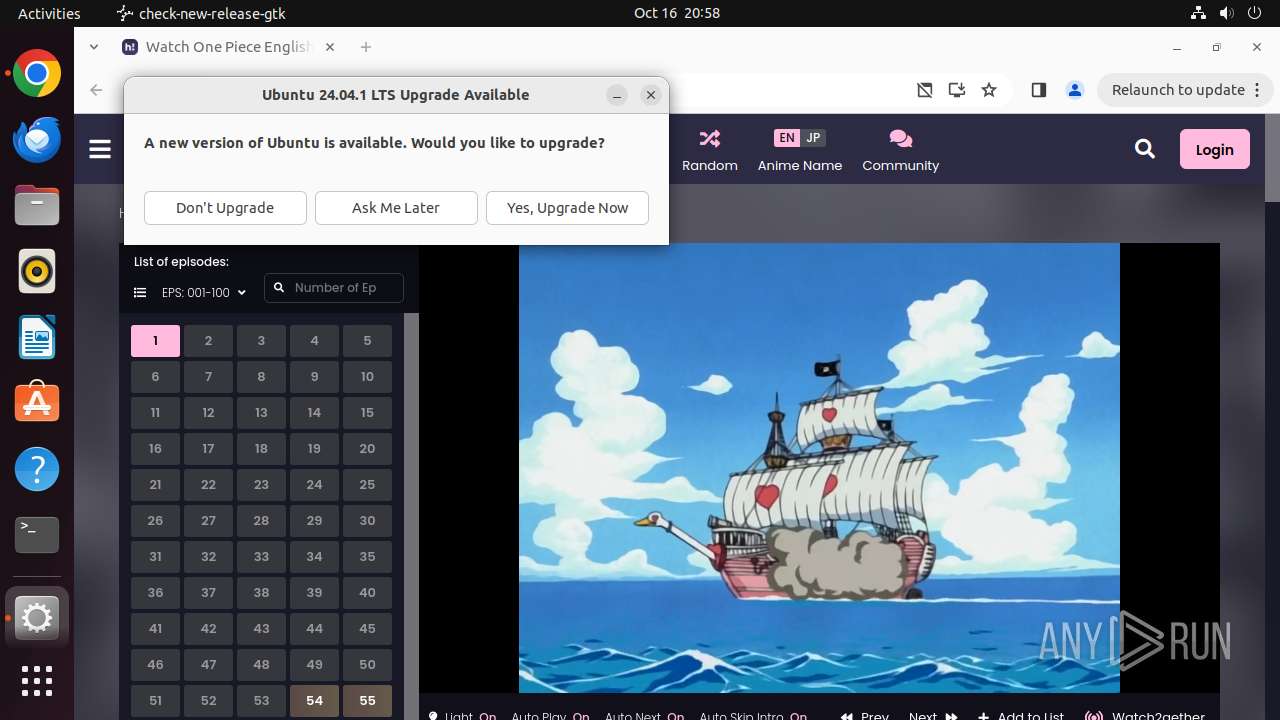Screen dimensions: 1280x720
Task: Open the system network tray icon
Action: pyautogui.click(x=1199, y=13)
